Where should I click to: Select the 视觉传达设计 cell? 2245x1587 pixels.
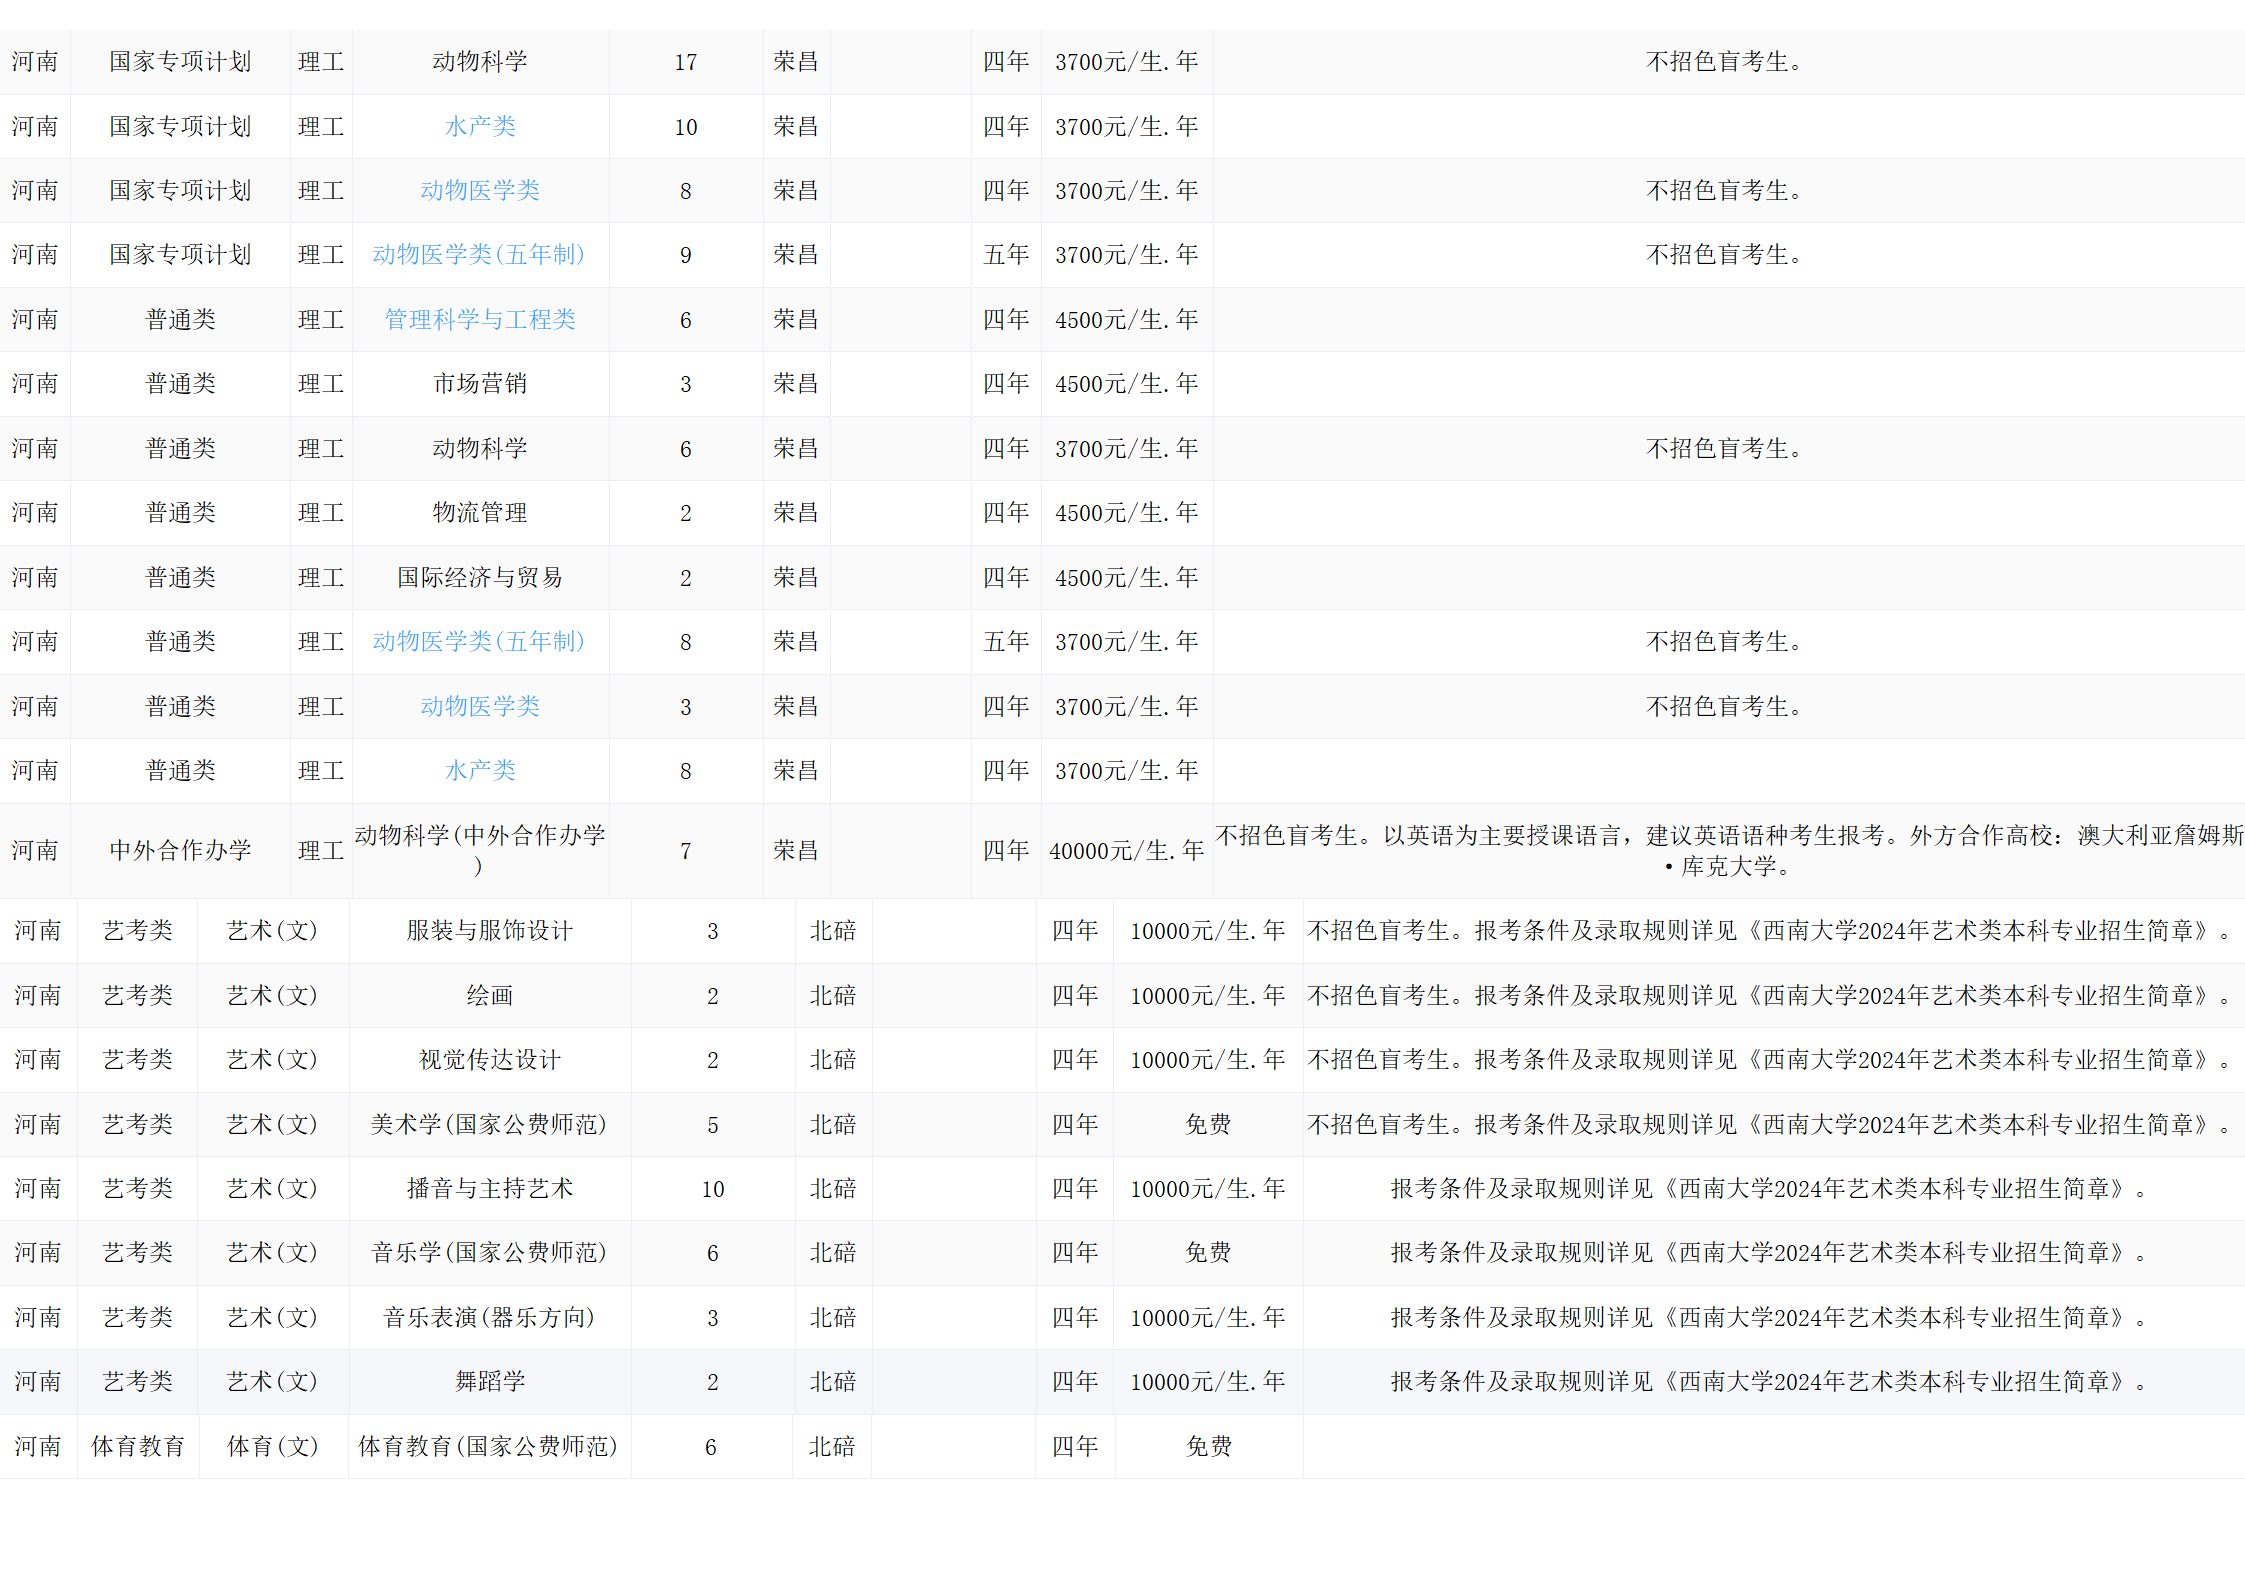point(490,1060)
